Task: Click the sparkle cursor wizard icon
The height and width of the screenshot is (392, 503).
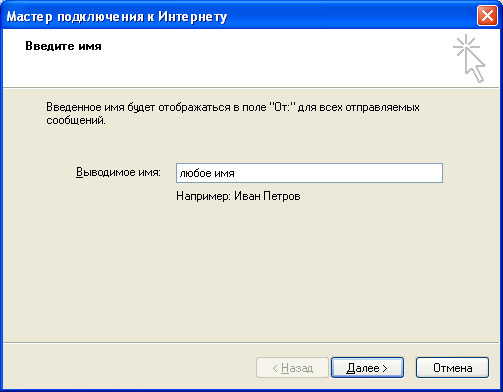Action: tap(469, 58)
